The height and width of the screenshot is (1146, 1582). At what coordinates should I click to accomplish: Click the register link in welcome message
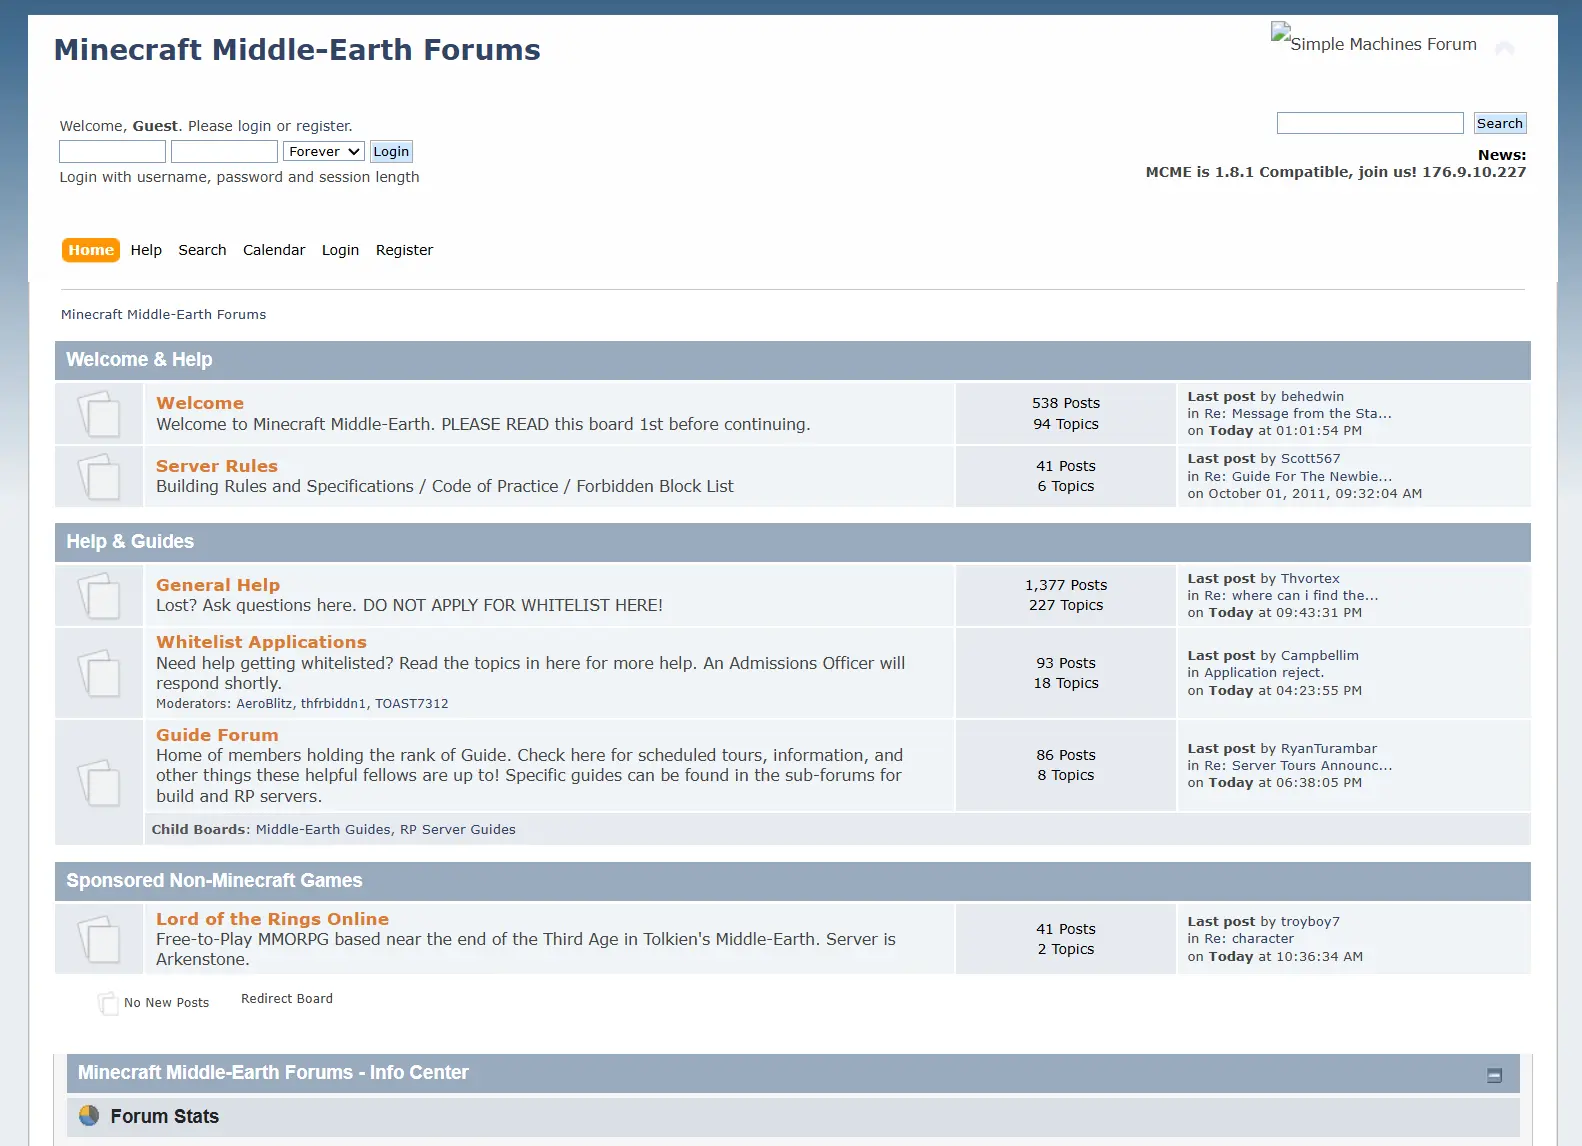(322, 126)
